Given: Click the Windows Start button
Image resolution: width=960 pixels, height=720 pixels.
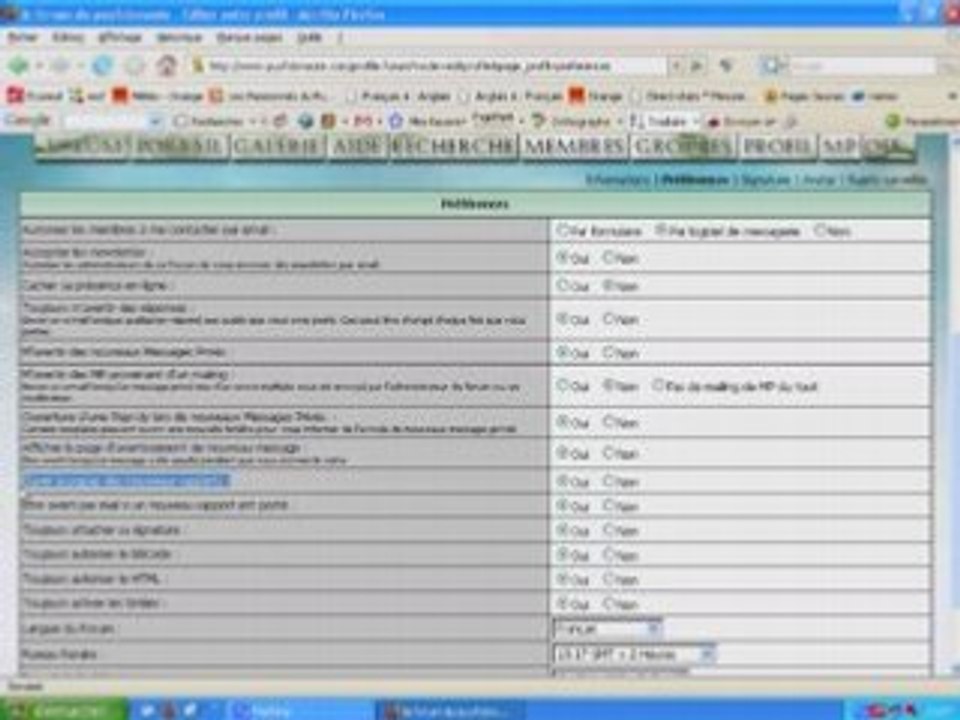Looking at the screenshot, I should 64,710.
